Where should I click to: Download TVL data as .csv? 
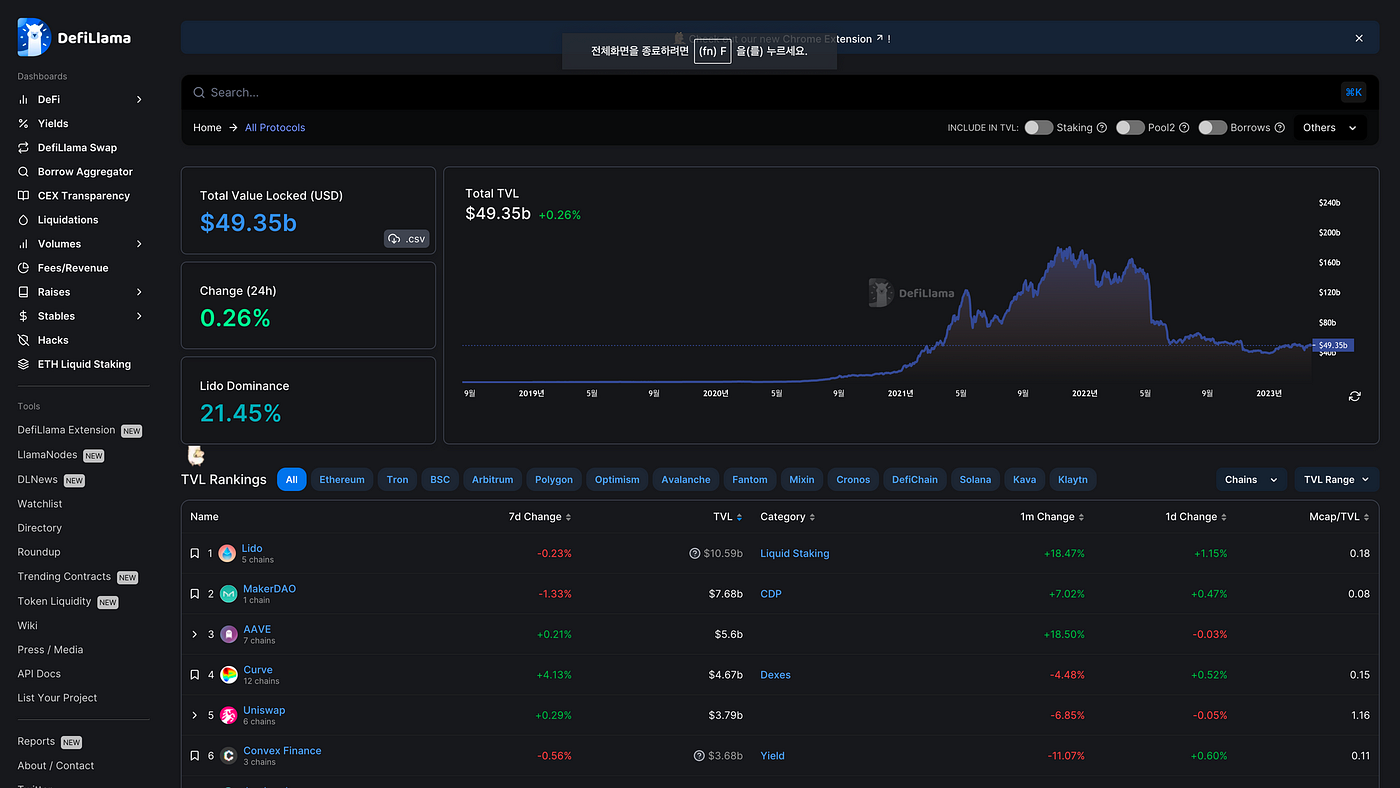click(406, 239)
